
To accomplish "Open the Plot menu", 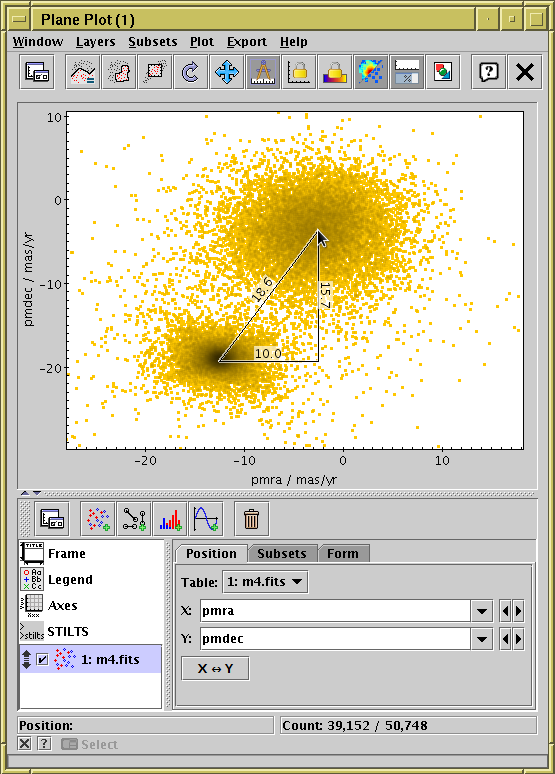I will pos(202,42).
